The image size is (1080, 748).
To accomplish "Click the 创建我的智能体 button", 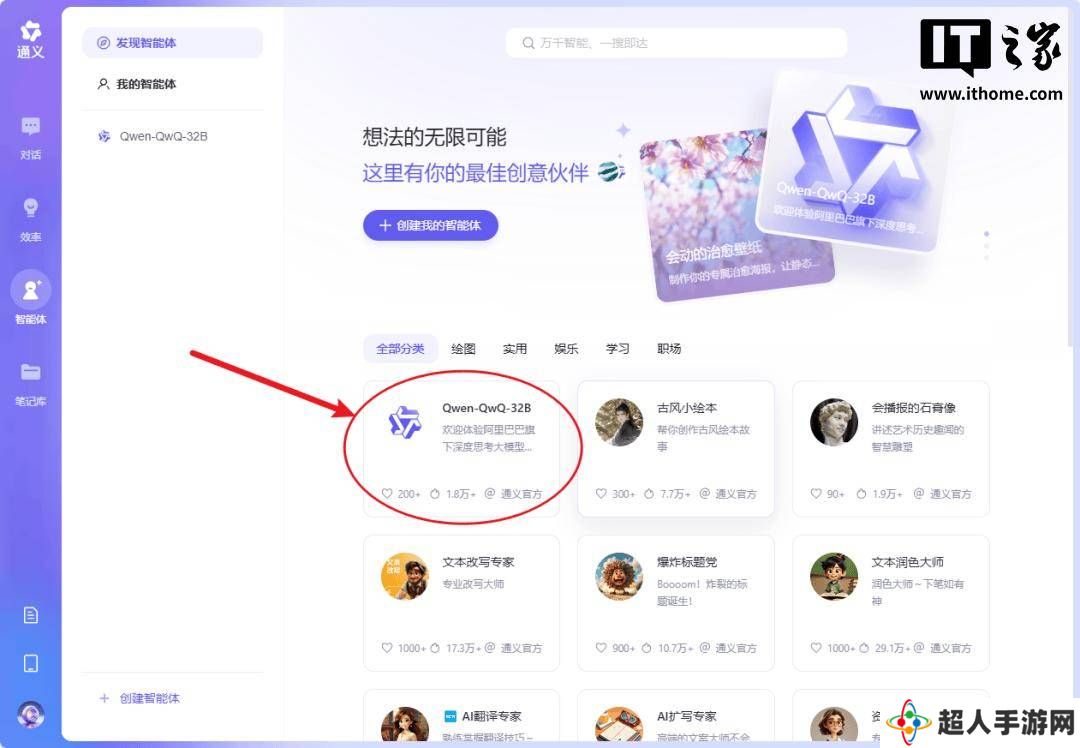I will [430, 225].
